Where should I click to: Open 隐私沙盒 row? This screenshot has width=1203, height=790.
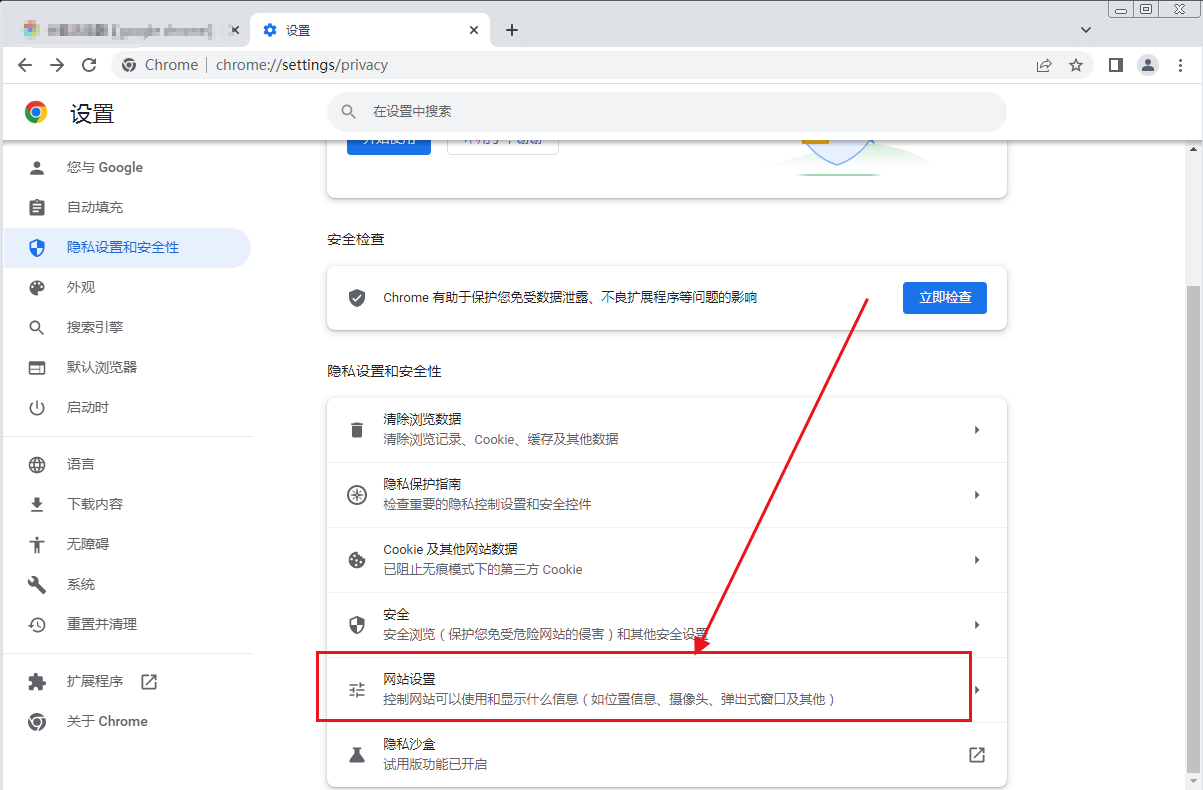pos(666,755)
